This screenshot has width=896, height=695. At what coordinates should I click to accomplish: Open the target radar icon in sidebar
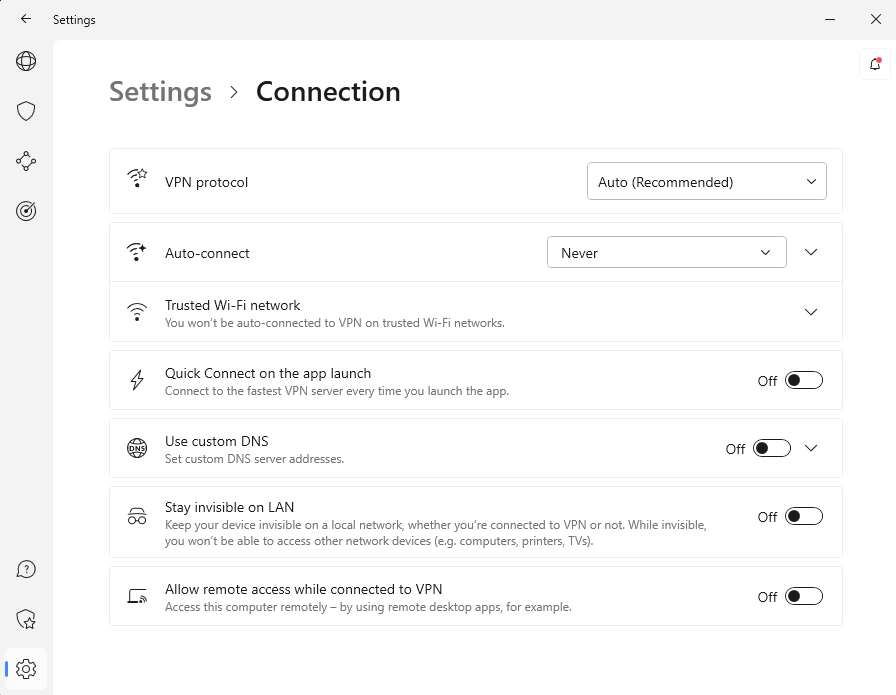point(26,211)
